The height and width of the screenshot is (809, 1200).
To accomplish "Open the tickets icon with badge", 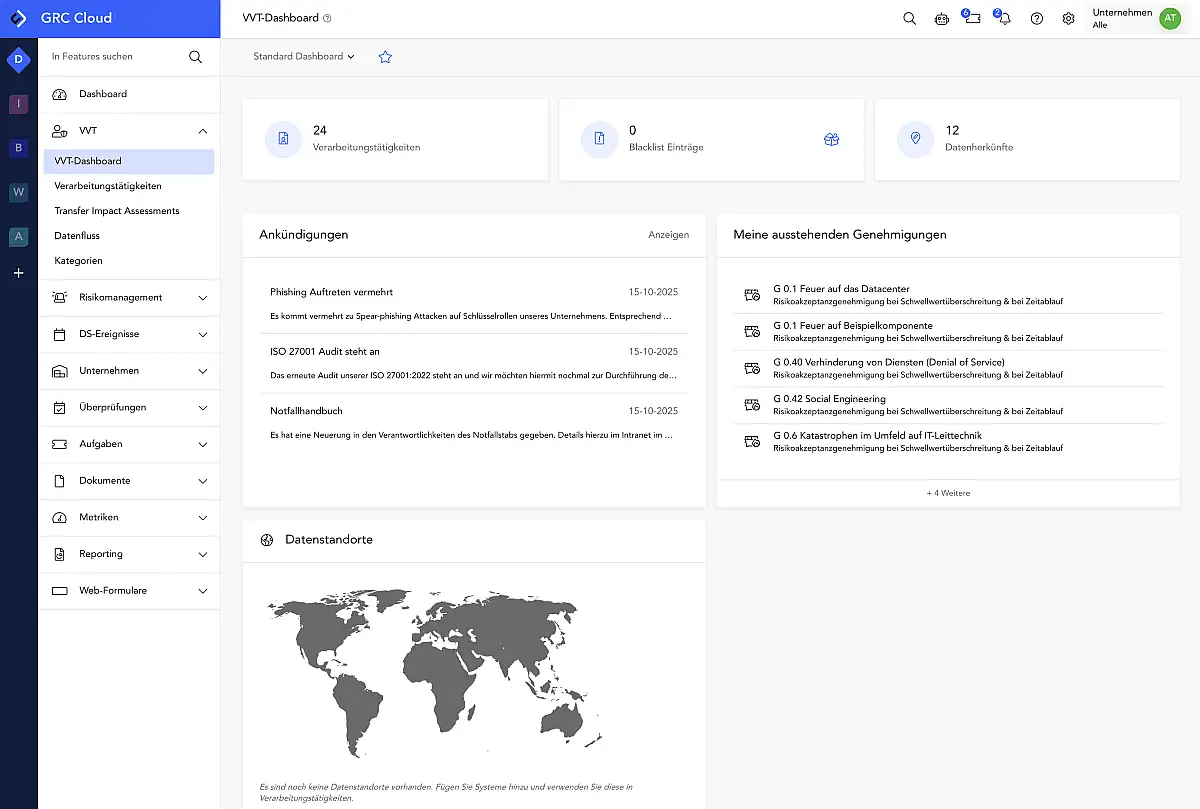I will pyautogui.click(x=972, y=19).
